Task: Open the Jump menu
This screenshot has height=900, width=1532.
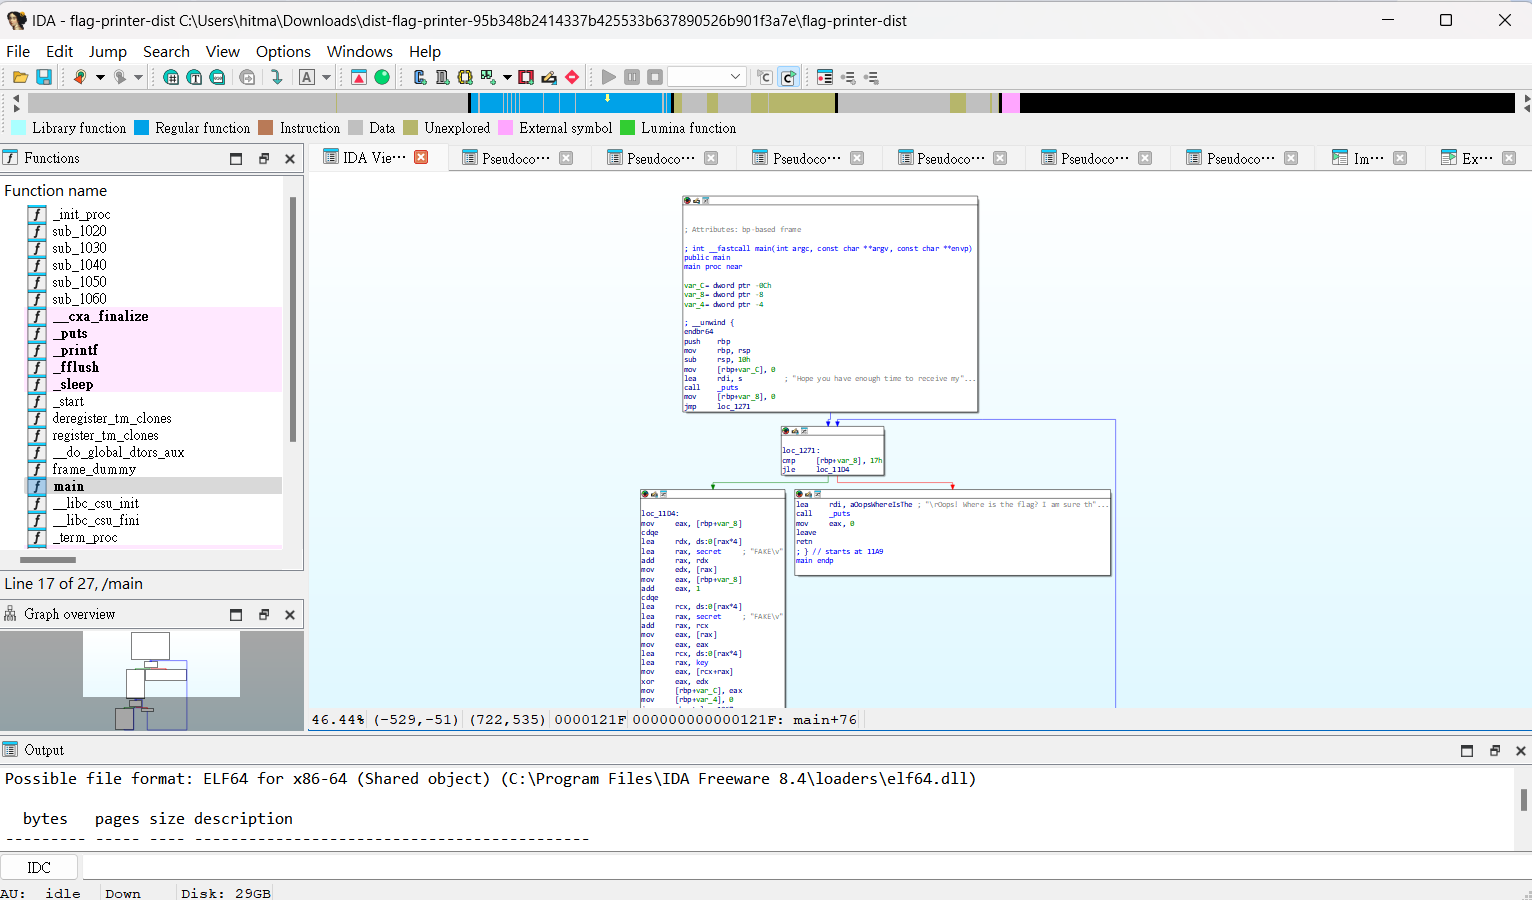Action: pyautogui.click(x=108, y=52)
